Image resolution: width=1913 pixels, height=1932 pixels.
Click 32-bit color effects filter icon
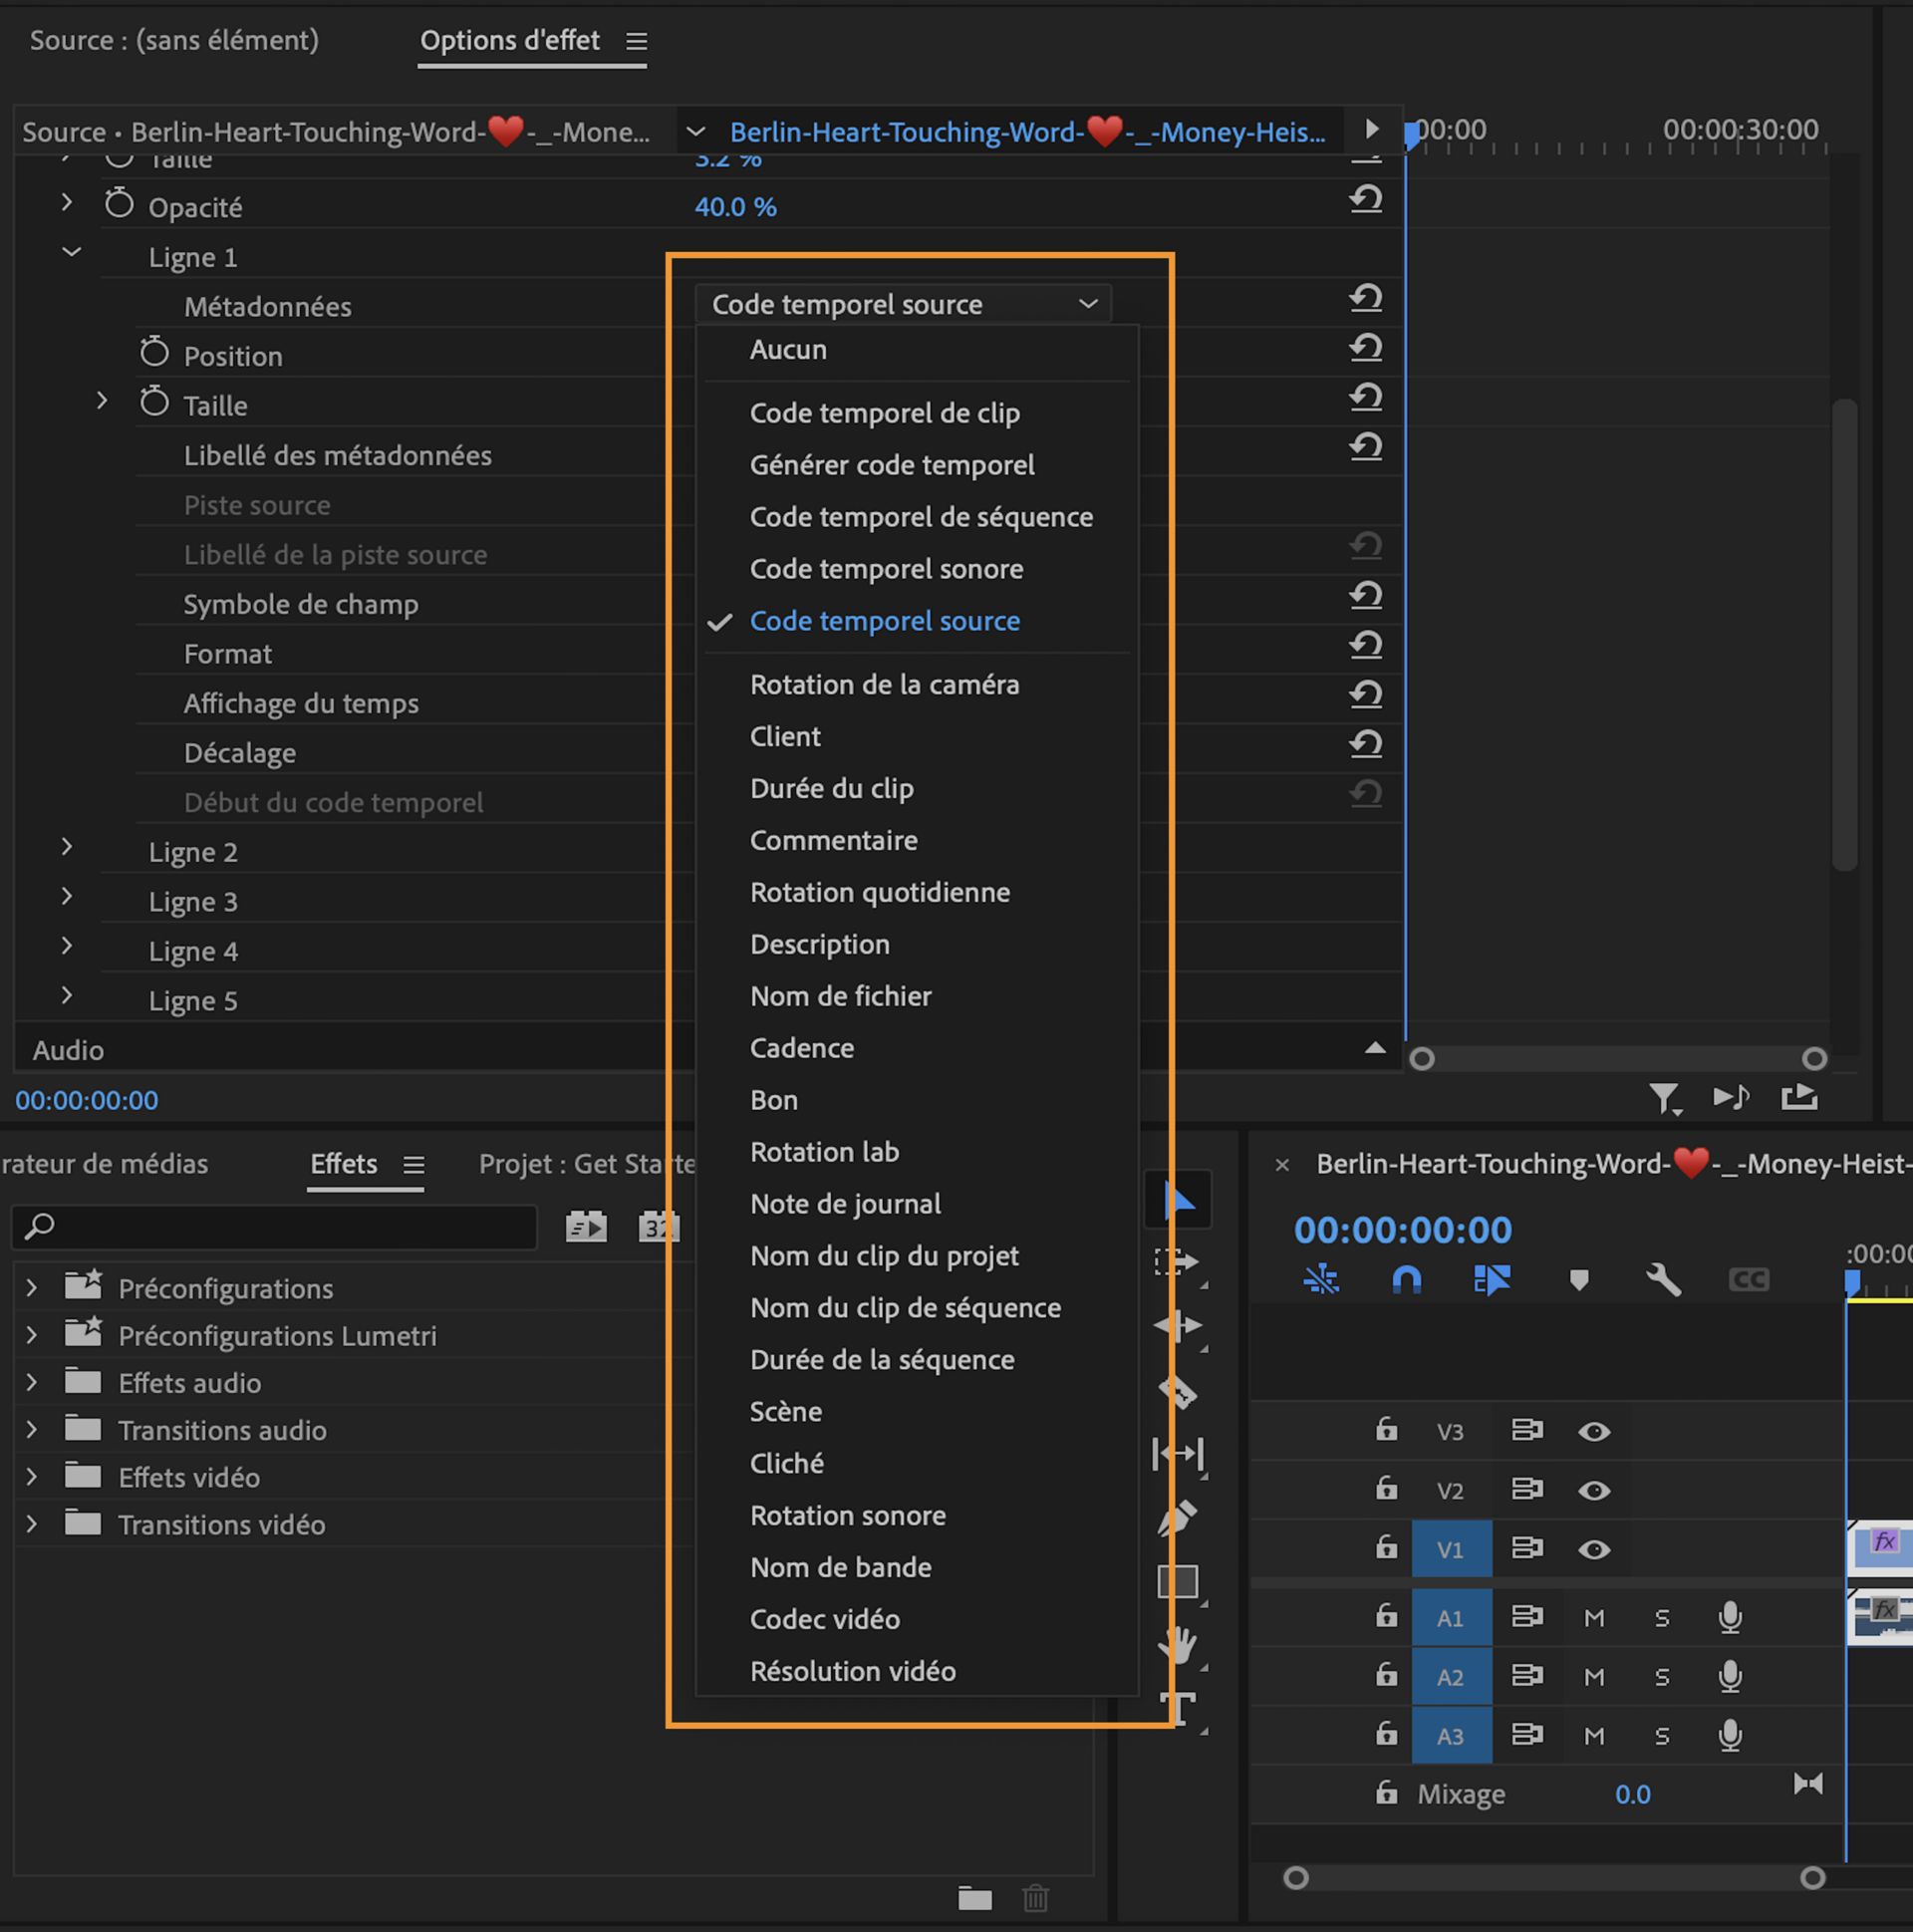[658, 1226]
